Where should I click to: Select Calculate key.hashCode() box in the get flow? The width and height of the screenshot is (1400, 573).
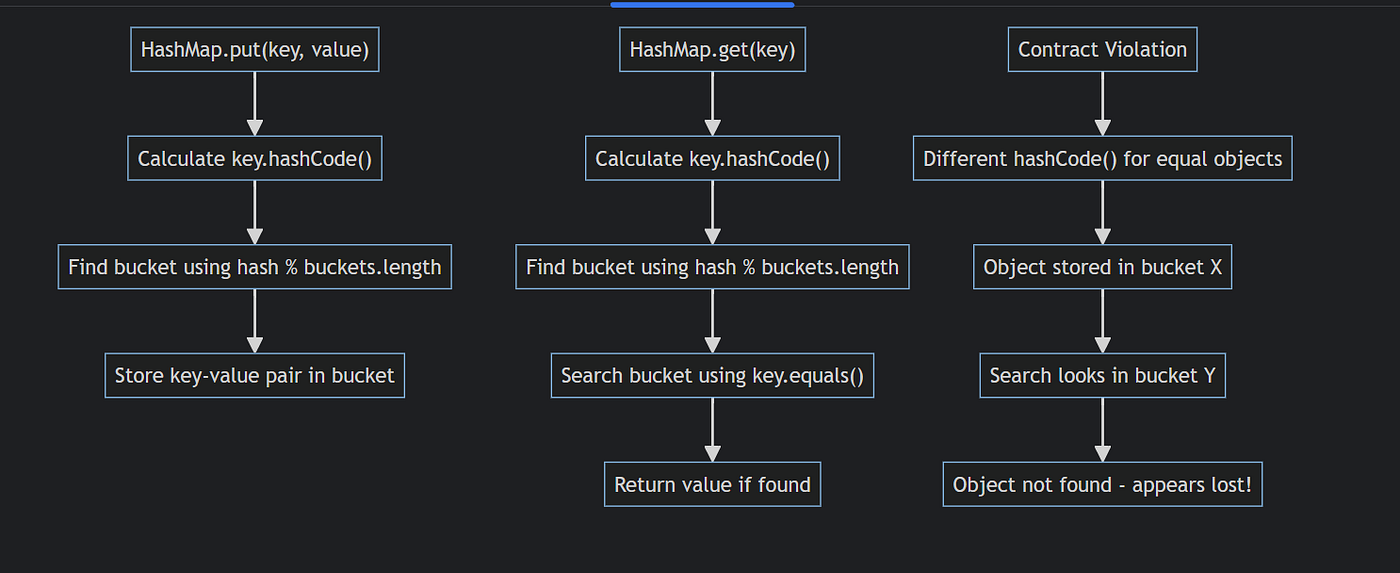coord(712,159)
